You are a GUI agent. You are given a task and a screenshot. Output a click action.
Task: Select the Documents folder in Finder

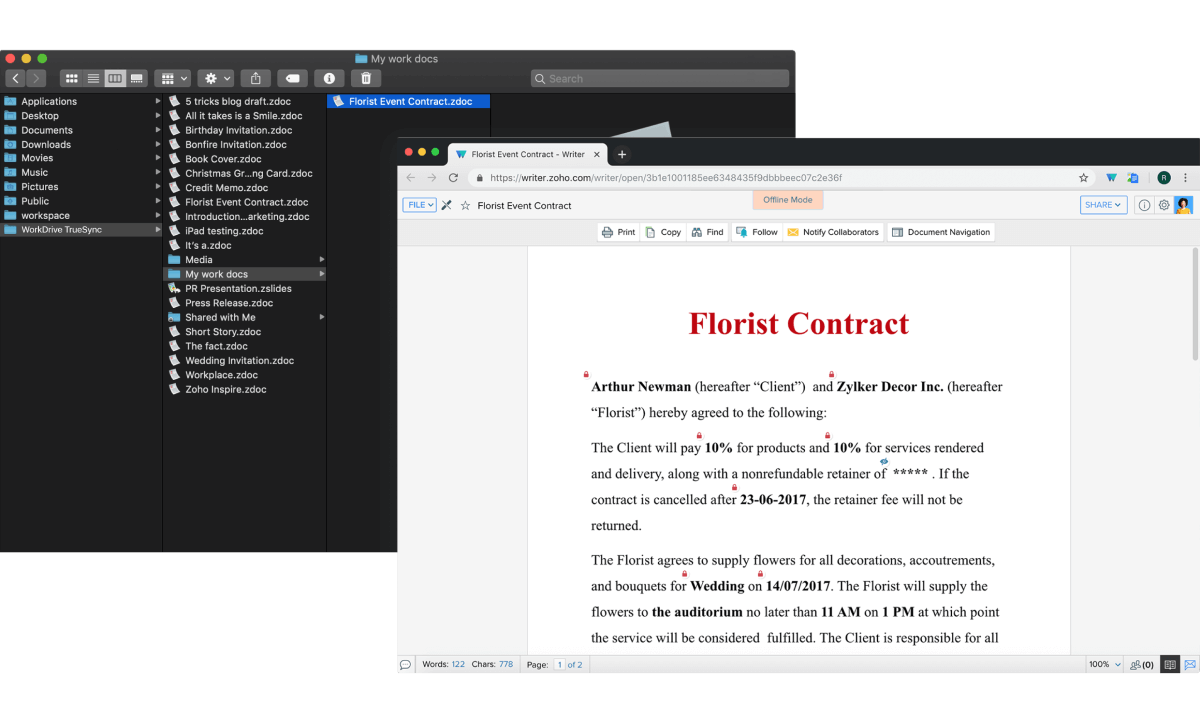tap(81, 130)
